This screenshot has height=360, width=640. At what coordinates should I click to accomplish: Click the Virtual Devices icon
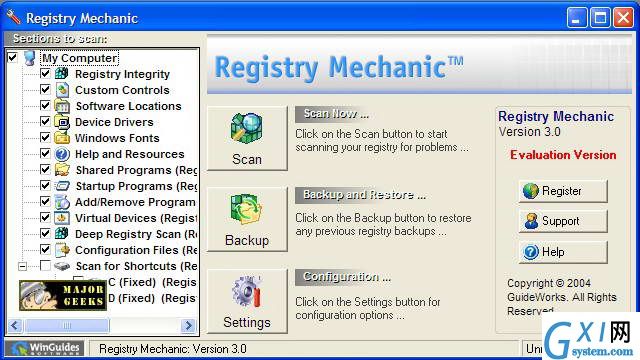pyautogui.click(x=62, y=218)
